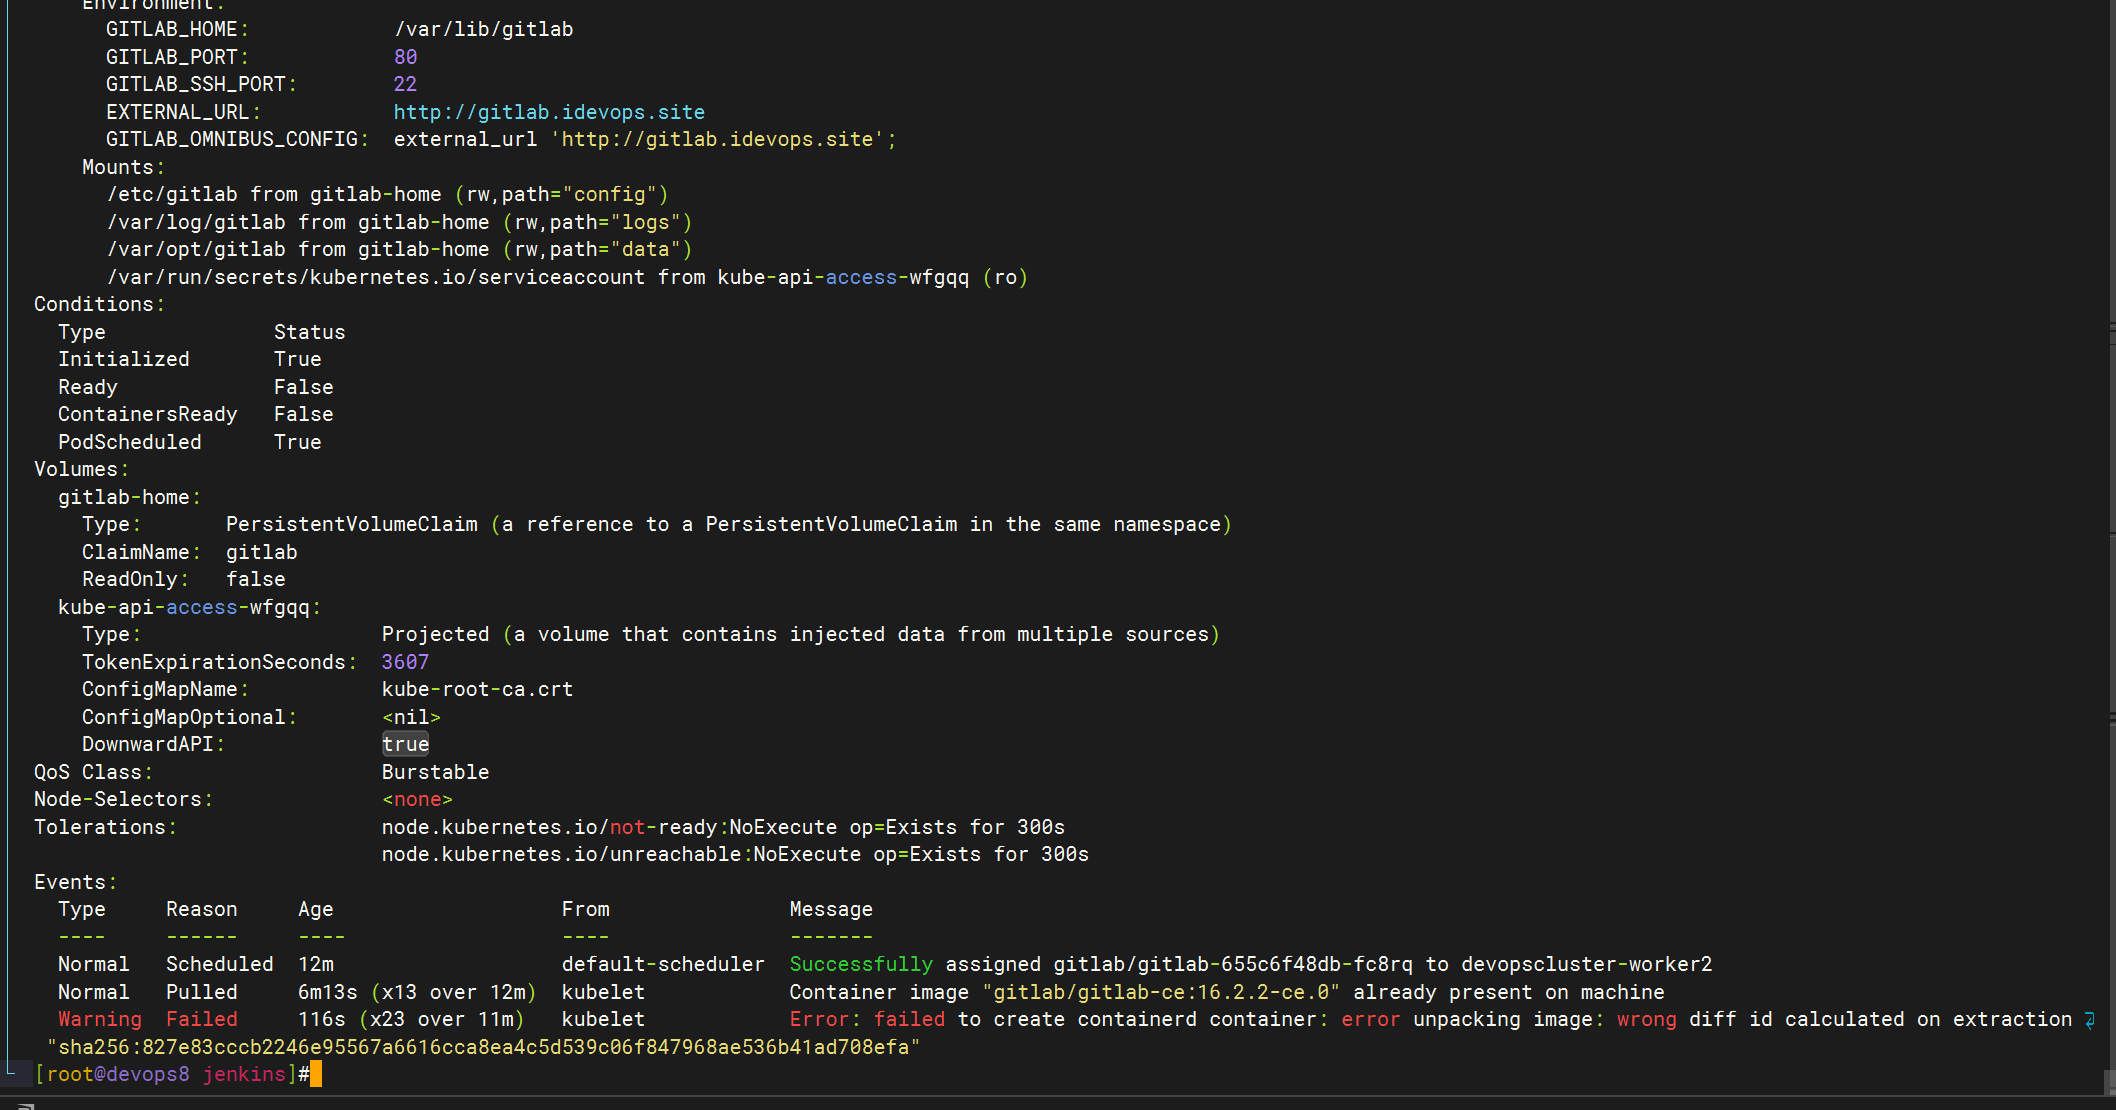
Task: Click the GITLAB_SSH_PORT value 22
Action: [405, 84]
